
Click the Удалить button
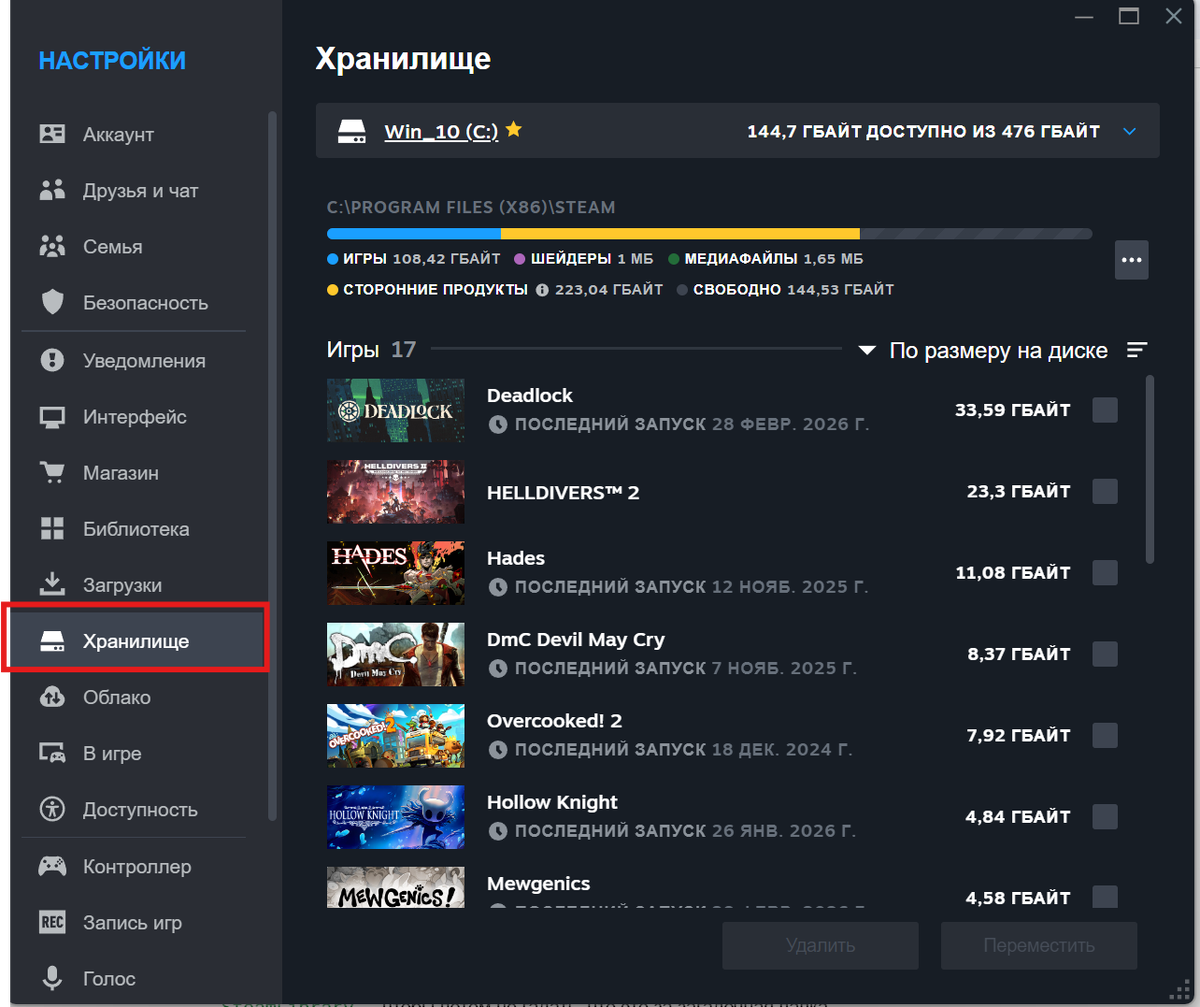point(820,945)
